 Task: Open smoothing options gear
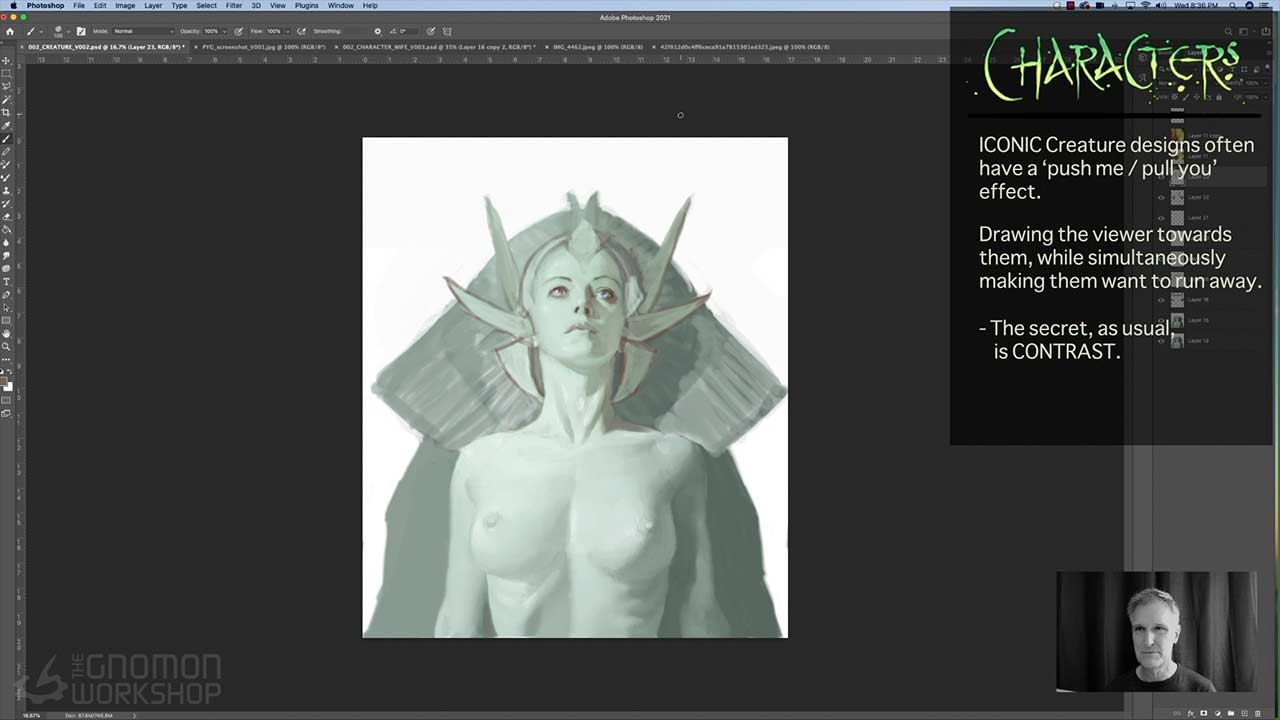click(x=377, y=31)
